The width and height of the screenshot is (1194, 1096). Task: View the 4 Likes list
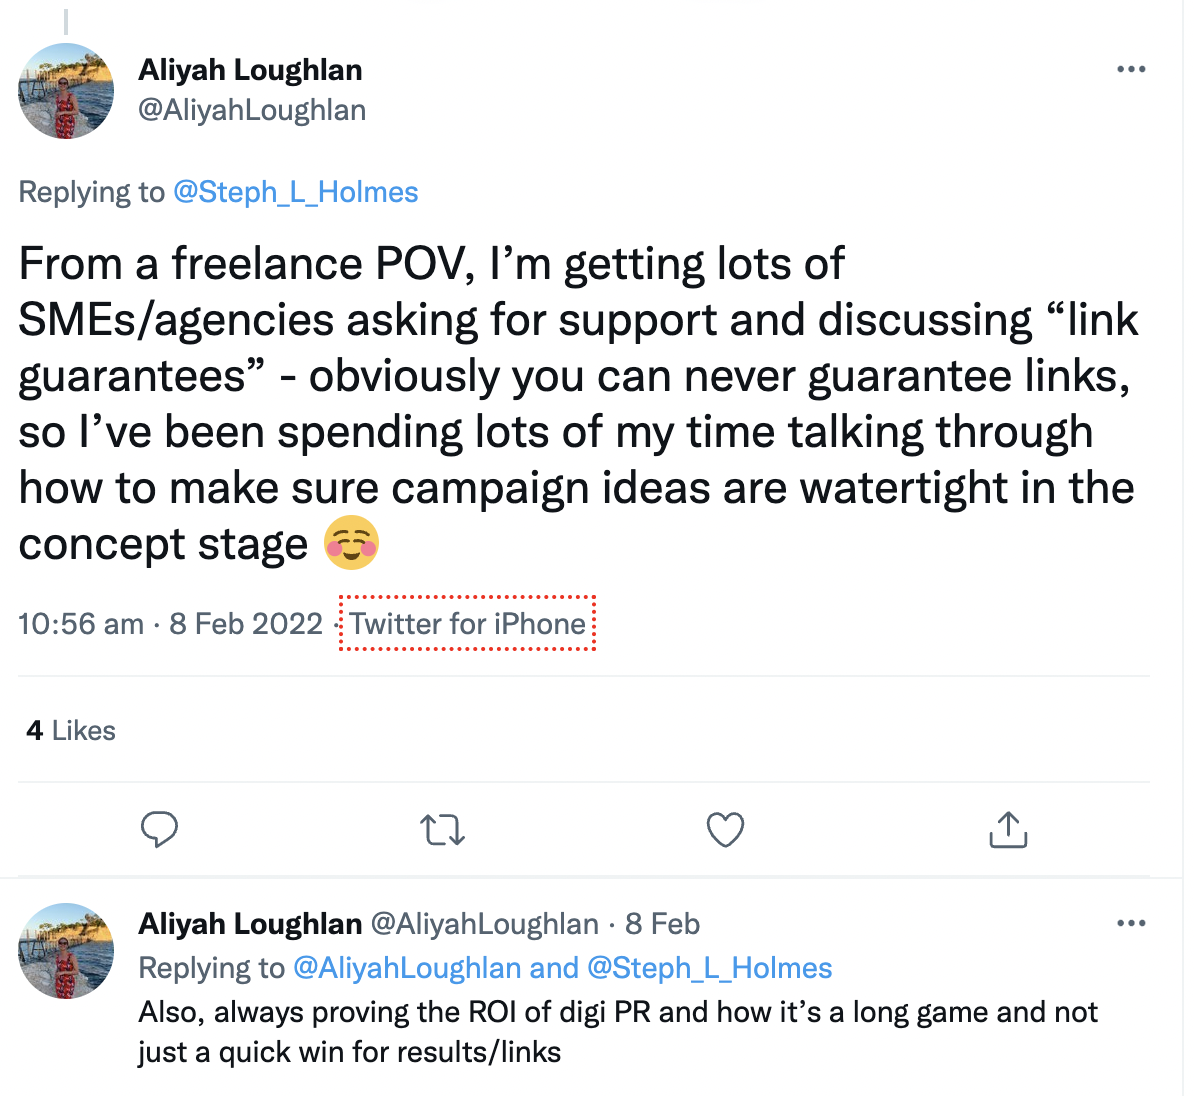(71, 731)
